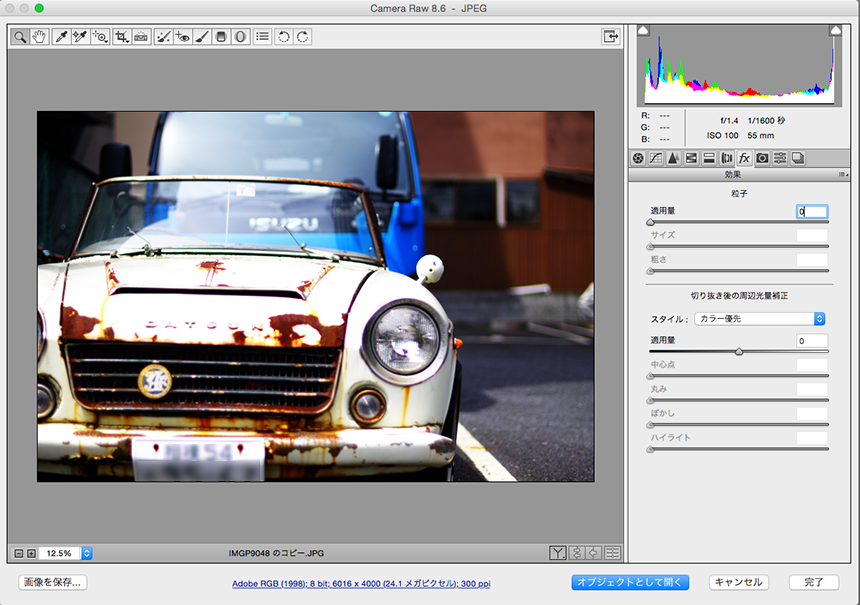Click the ぼかし slider
Image resolution: width=860 pixels, height=605 pixels.
click(x=739, y=425)
